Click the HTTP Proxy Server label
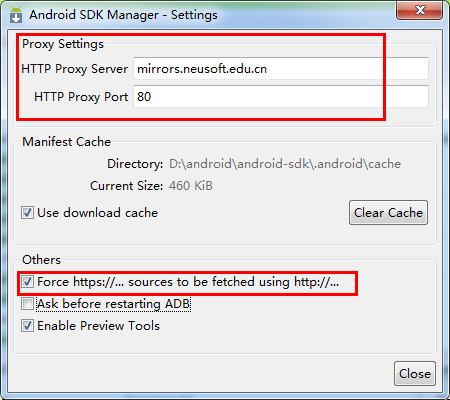Viewport: 450px width, 400px height. pos(75,69)
